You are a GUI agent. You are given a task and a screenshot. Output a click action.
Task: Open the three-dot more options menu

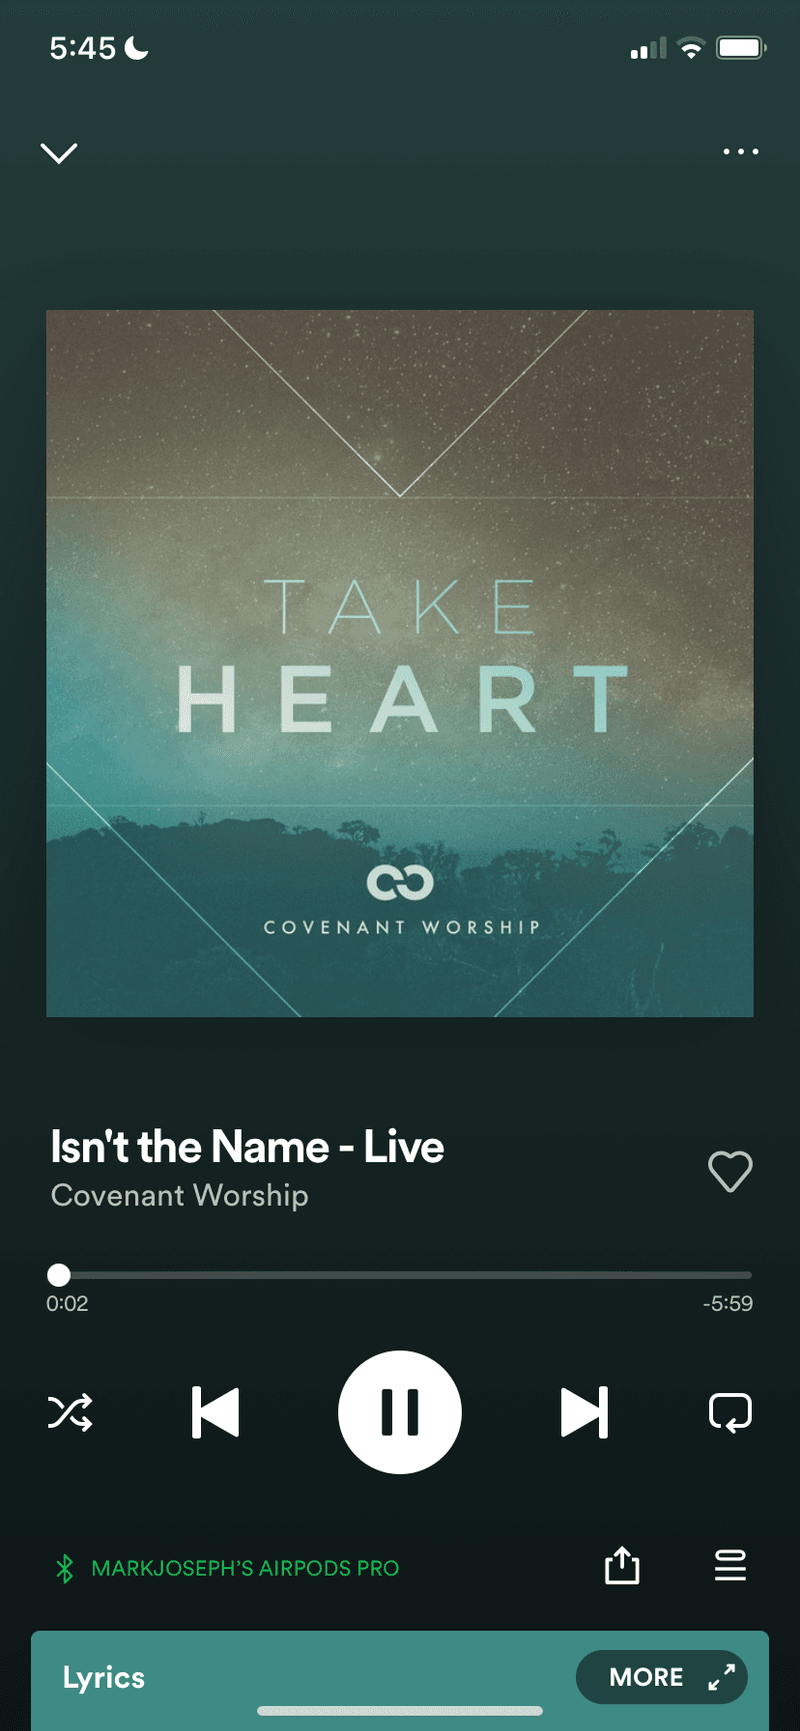(741, 152)
